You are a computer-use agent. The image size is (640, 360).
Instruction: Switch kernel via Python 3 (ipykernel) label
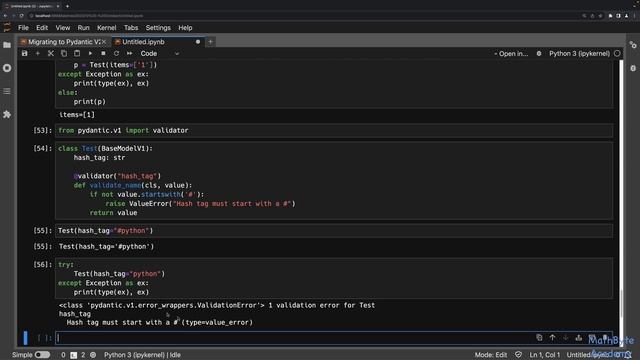coord(579,53)
